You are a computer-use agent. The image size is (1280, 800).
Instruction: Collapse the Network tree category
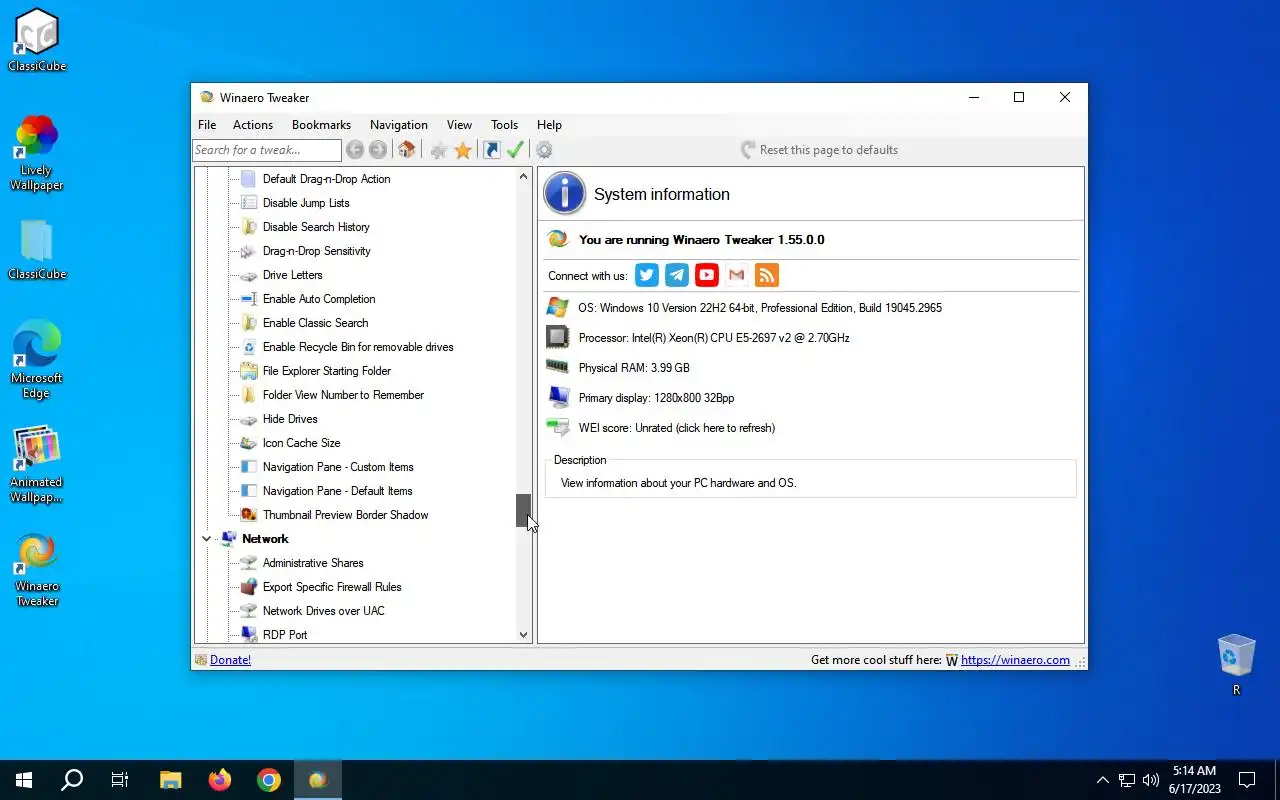coord(207,539)
